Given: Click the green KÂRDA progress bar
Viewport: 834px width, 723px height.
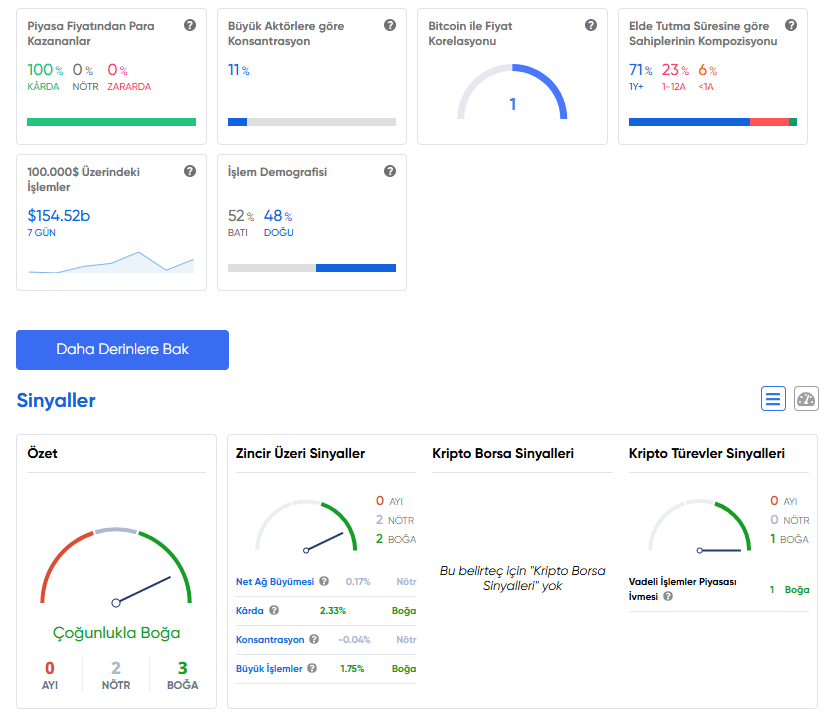Looking at the screenshot, I should pos(111,122).
